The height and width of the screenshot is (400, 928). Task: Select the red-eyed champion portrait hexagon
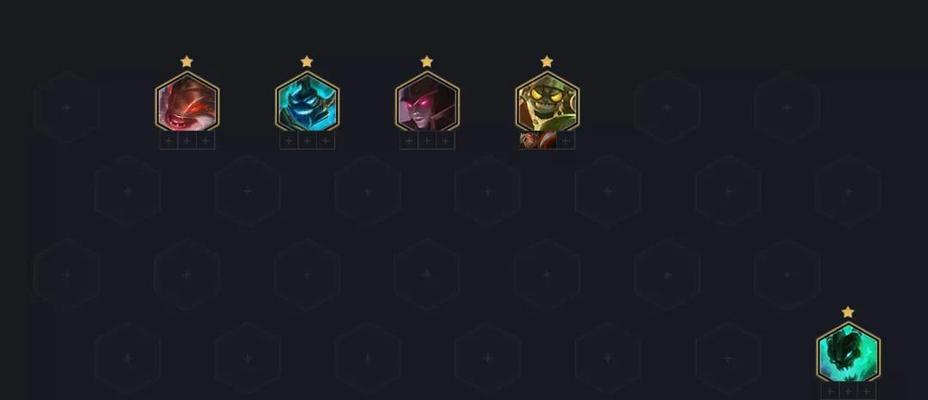pos(187,102)
